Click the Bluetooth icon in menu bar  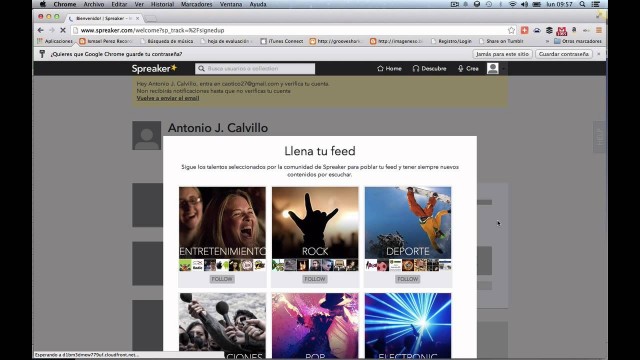501,4
